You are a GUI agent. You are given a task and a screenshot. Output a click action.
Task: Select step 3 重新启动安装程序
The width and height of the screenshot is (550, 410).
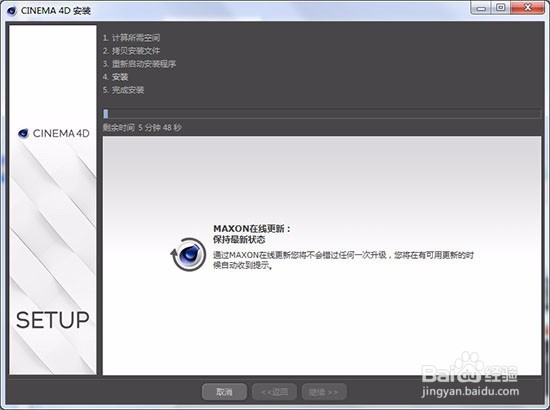[139, 64]
